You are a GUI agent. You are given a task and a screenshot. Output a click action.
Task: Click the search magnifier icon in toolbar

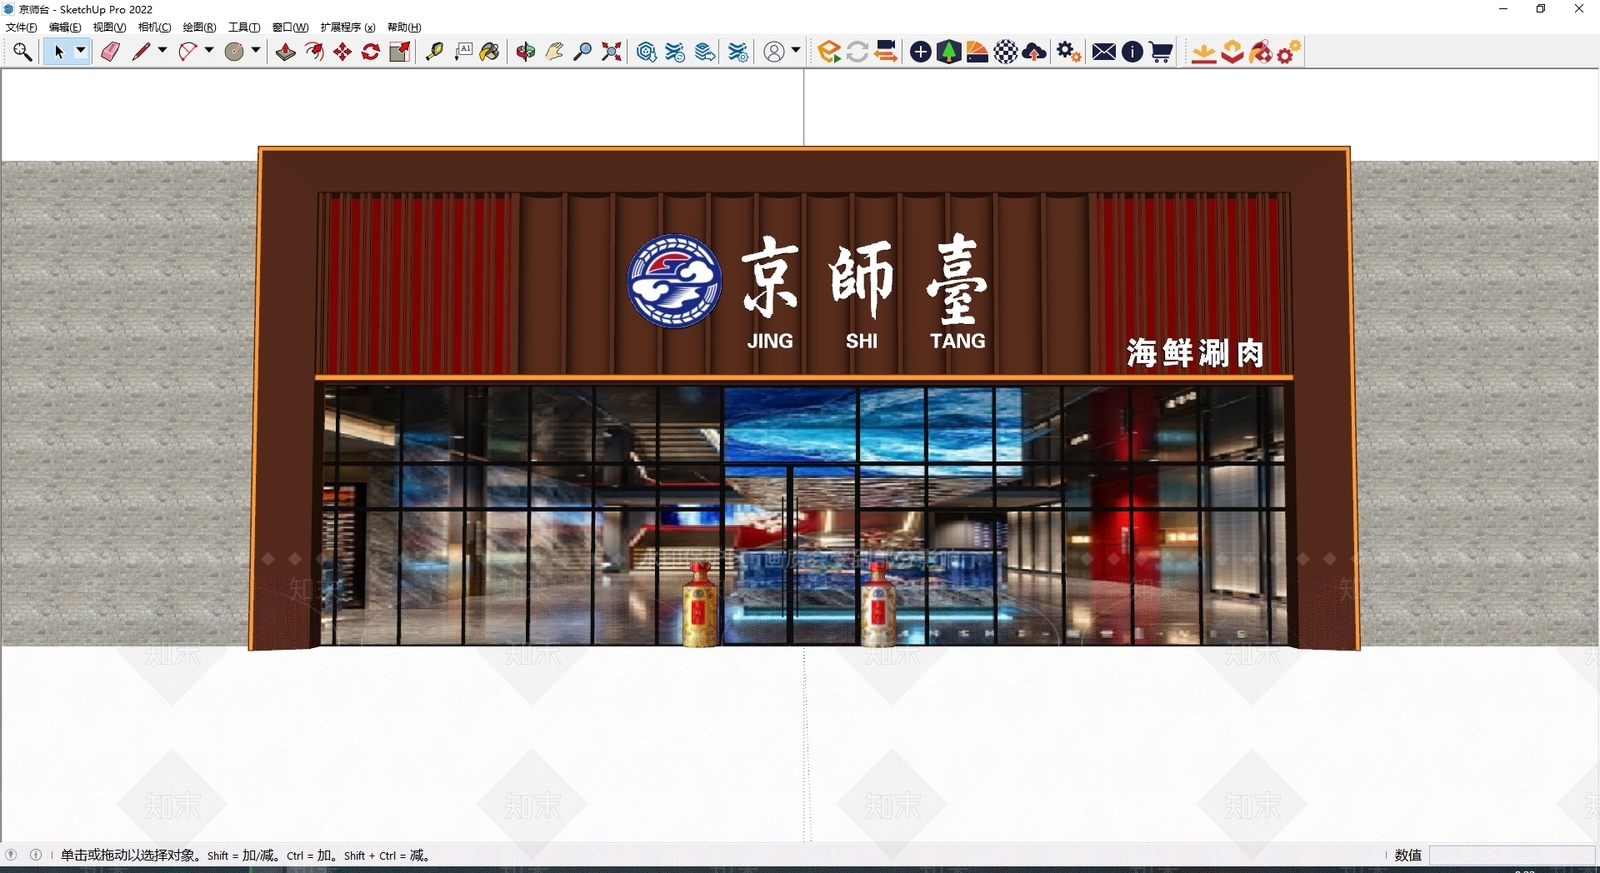(22, 52)
